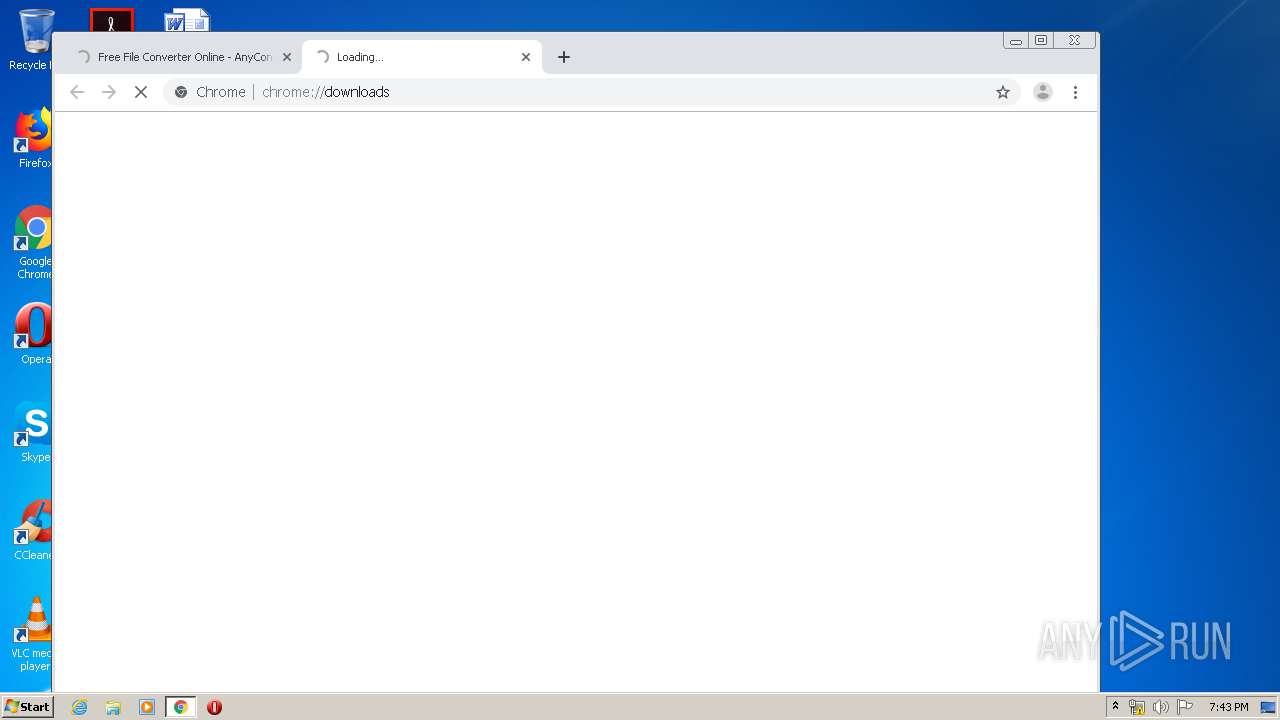Go back to previous page
Screen dimensions: 1280x720
tap(77, 92)
